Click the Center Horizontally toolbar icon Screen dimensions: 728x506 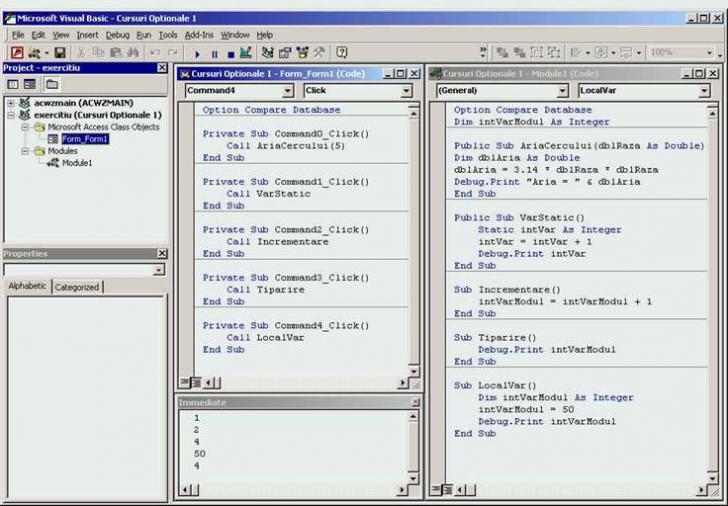coord(601,52)
